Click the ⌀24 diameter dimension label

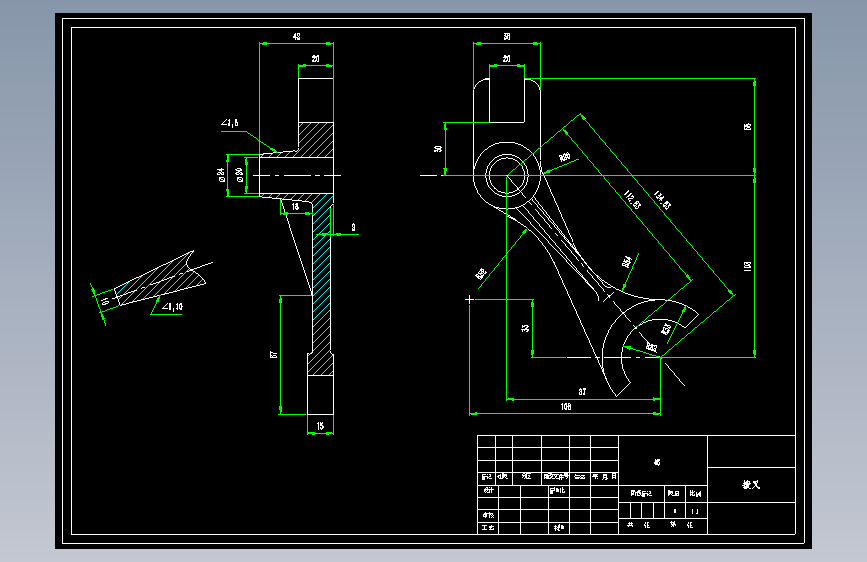[221, 175]
